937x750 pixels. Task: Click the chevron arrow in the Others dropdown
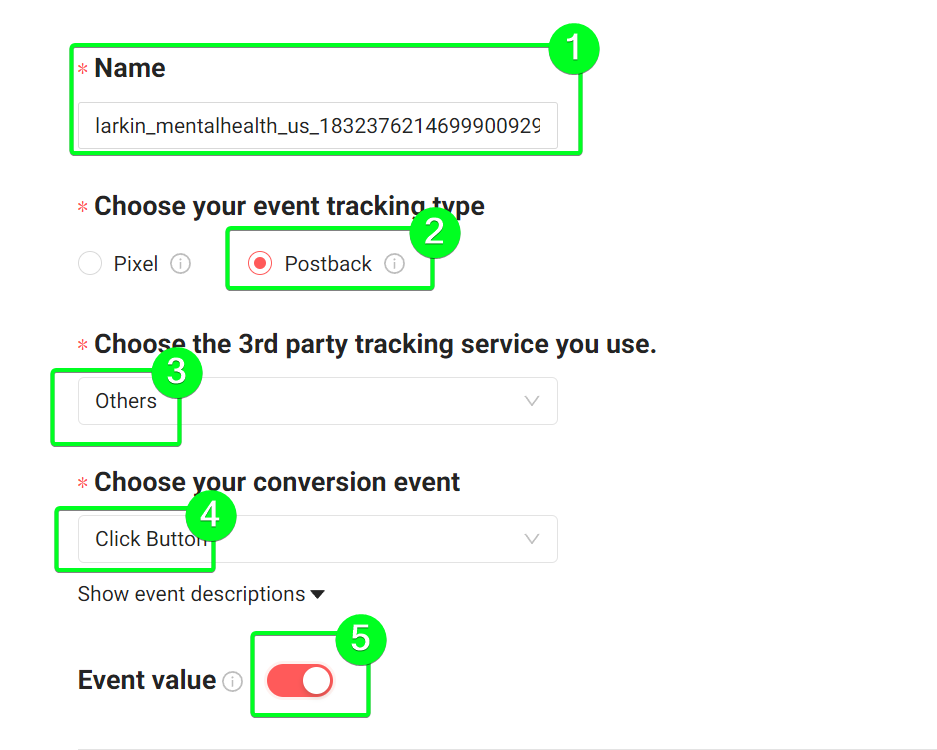point(532,401)
